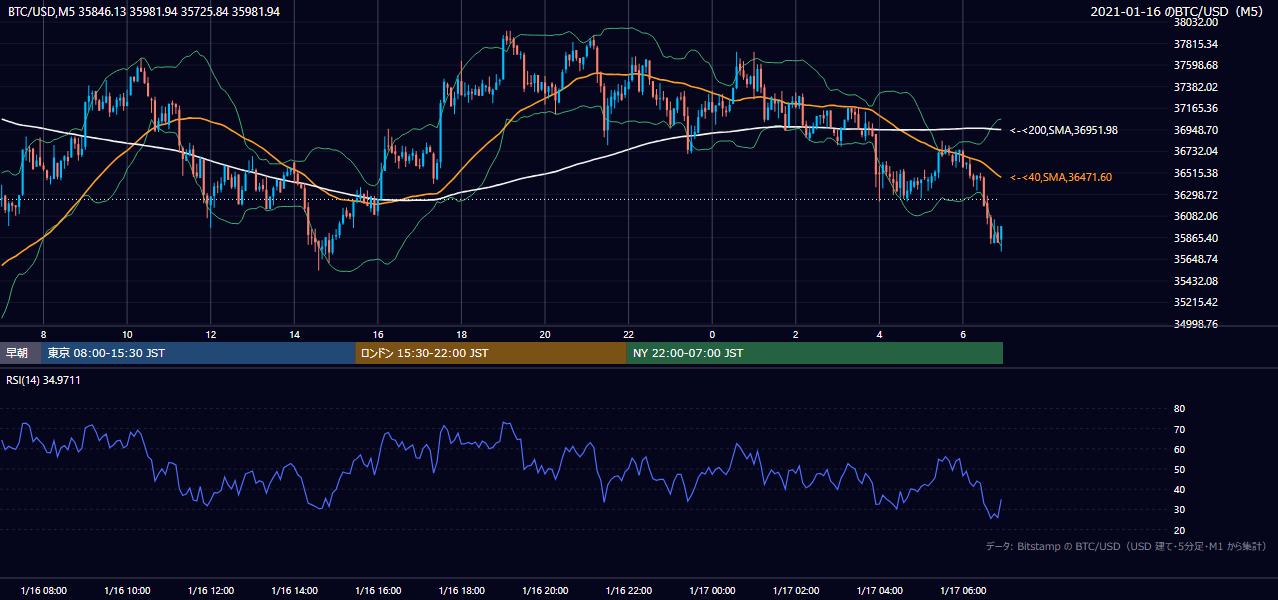
Task: Click hour tick 8 under price chart
Action: [43, 334]
